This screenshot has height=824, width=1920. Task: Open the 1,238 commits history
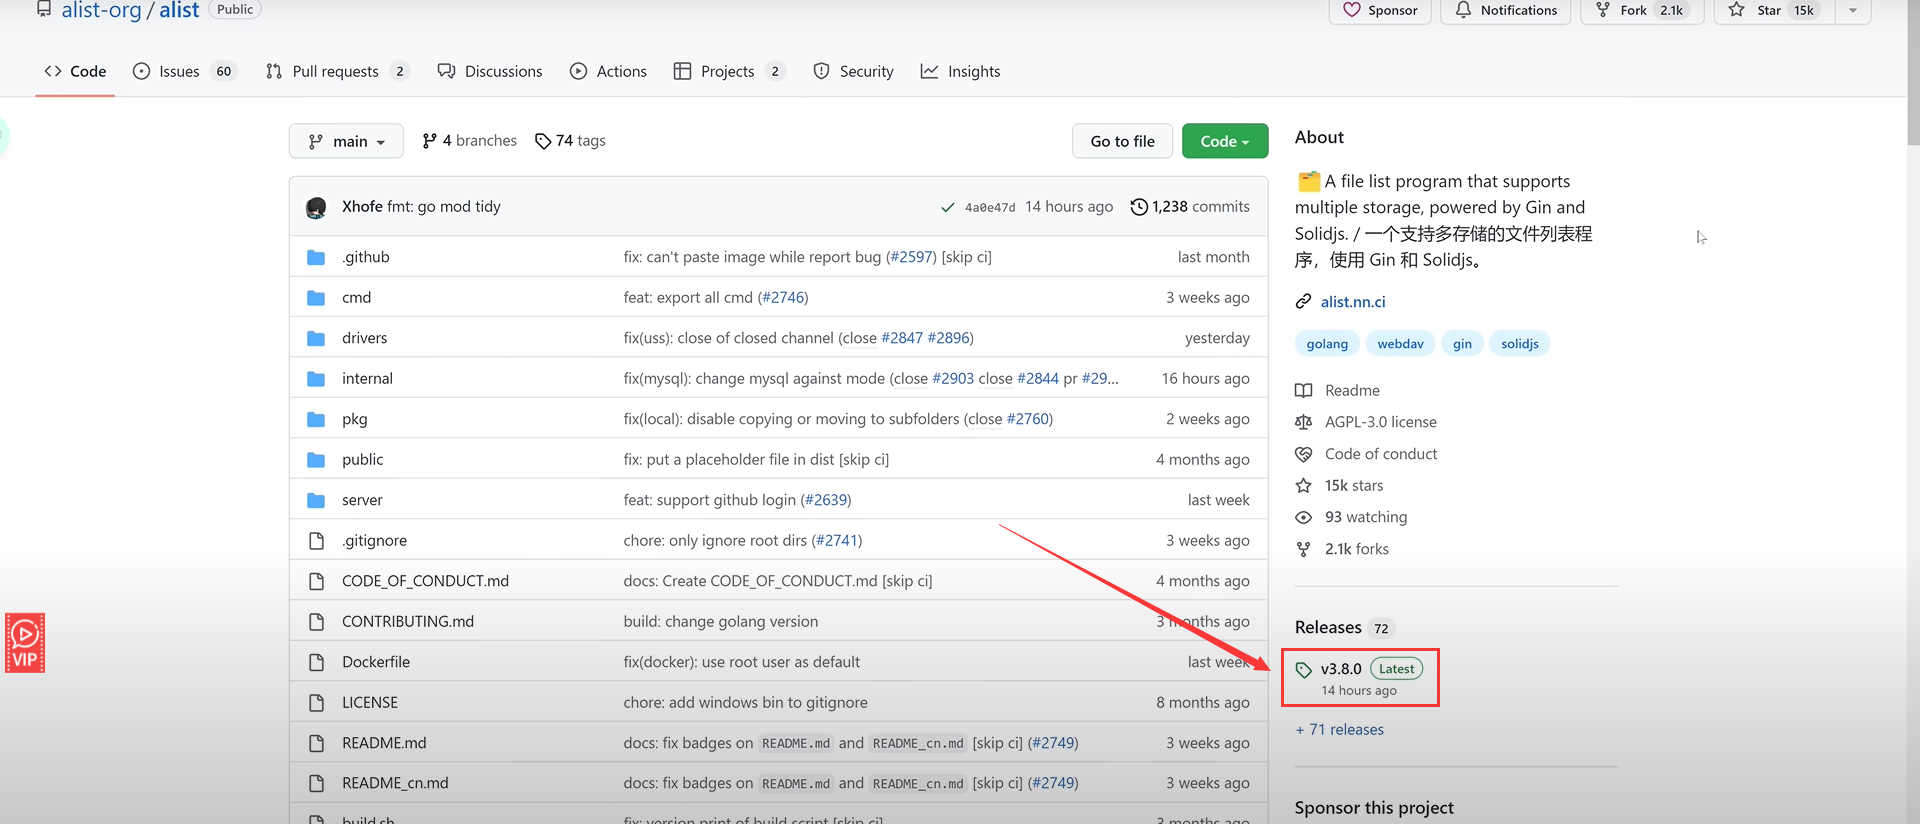coord(1190,207)
